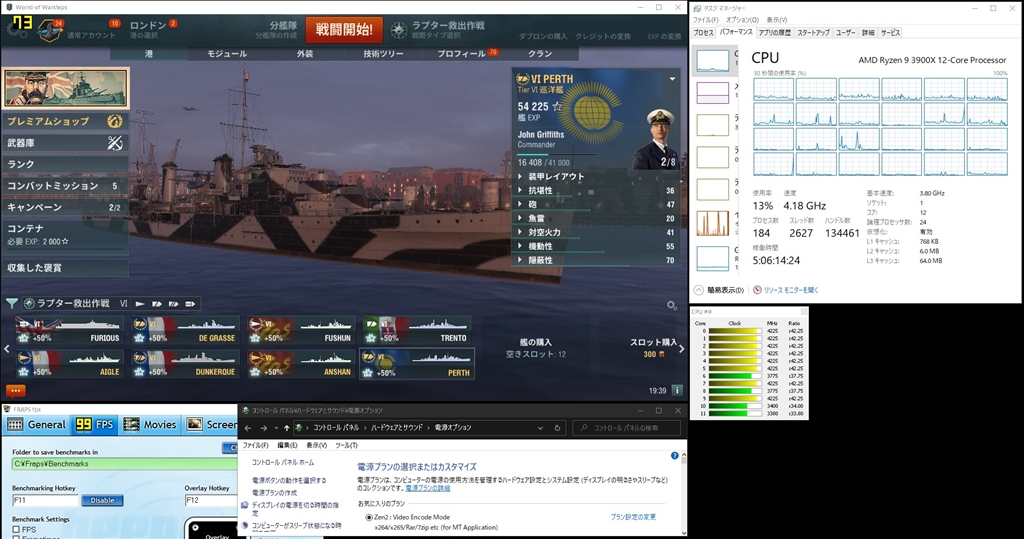Toggle simple view (簡易表示) in Task Manager

pos(719,289)
